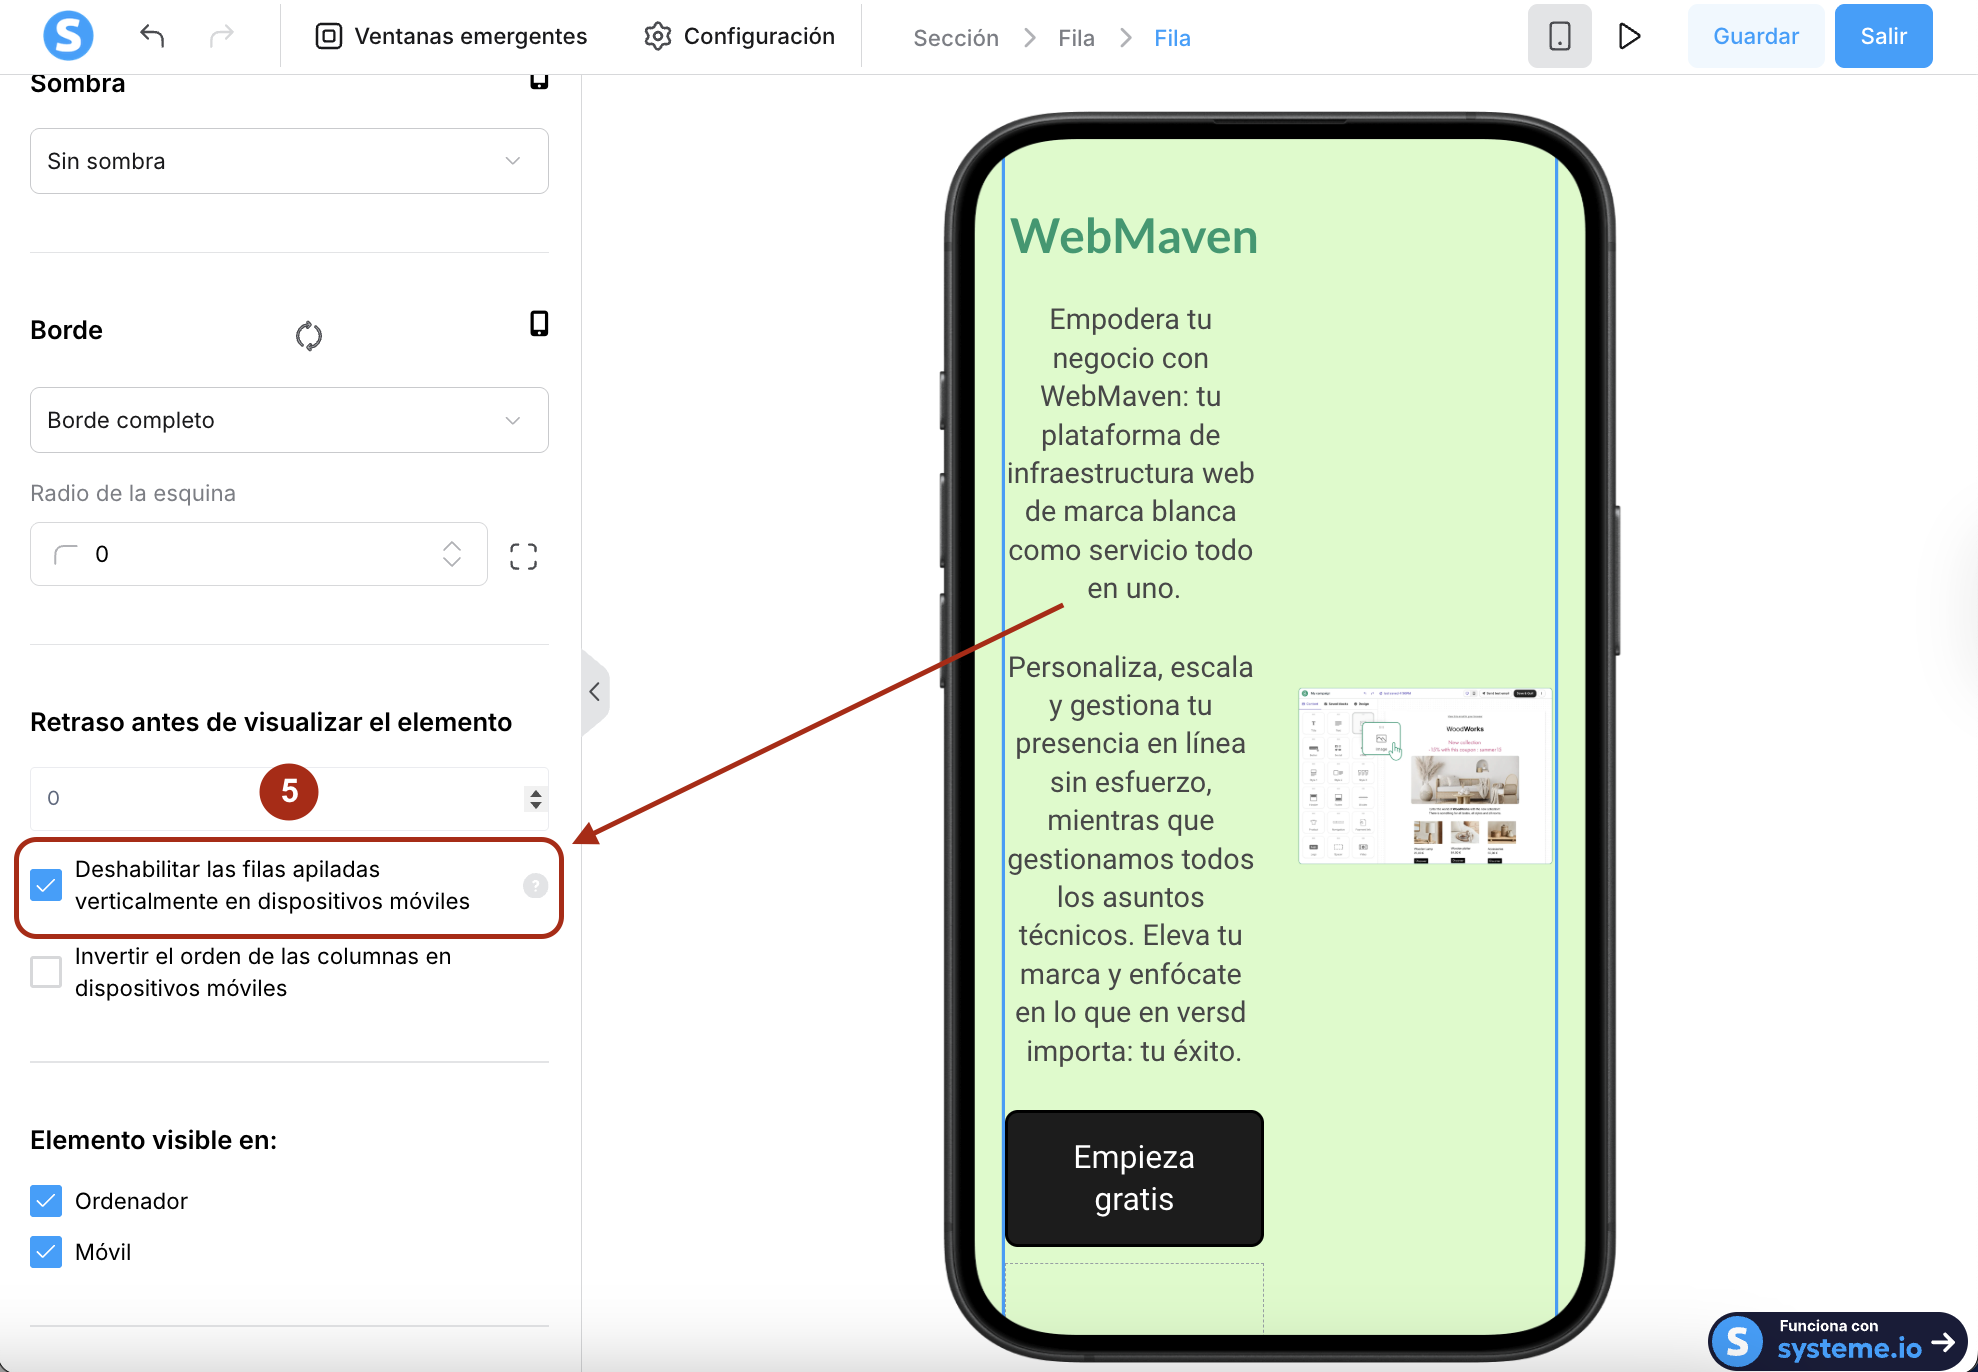Click the play preview icon

point(1629,36)
